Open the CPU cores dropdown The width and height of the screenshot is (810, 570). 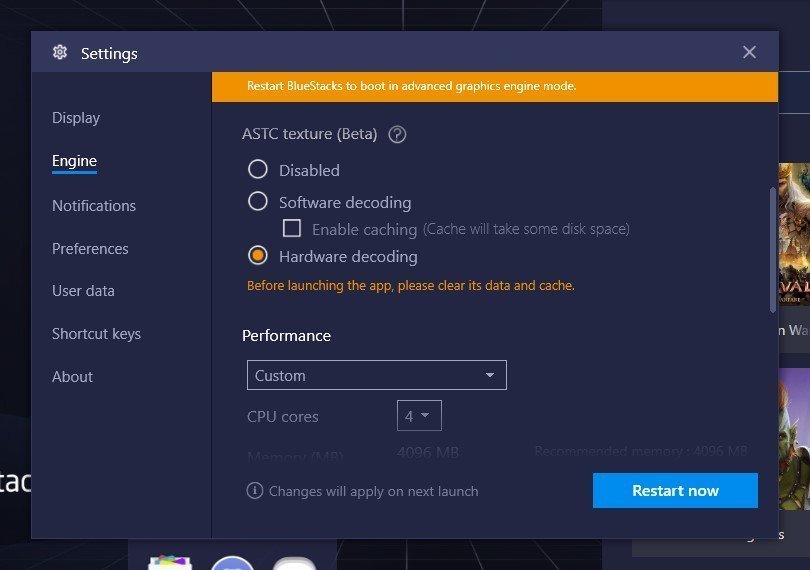click(x=419, y=415)
